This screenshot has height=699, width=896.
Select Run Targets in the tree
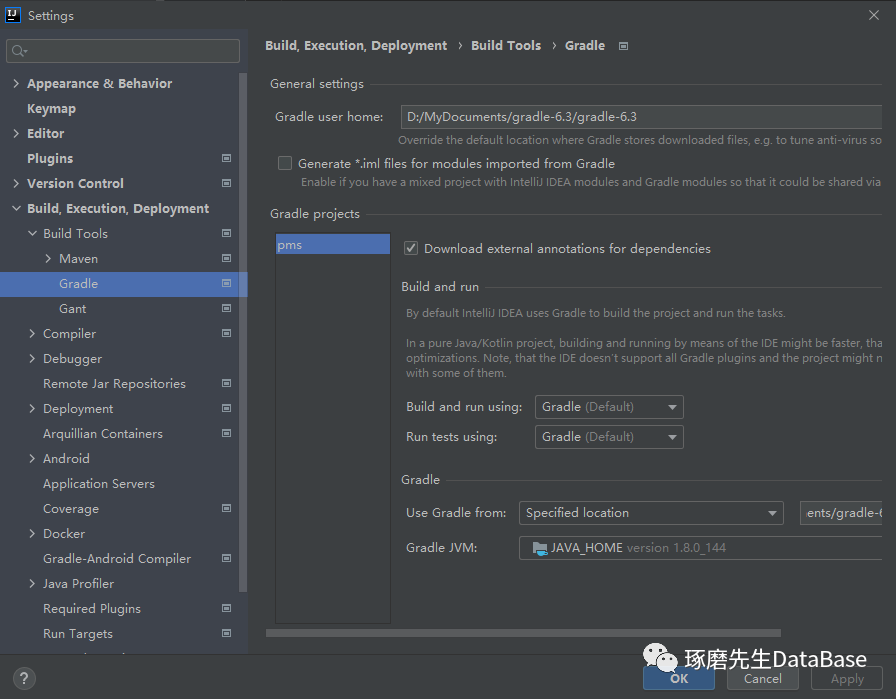(78, 634)
